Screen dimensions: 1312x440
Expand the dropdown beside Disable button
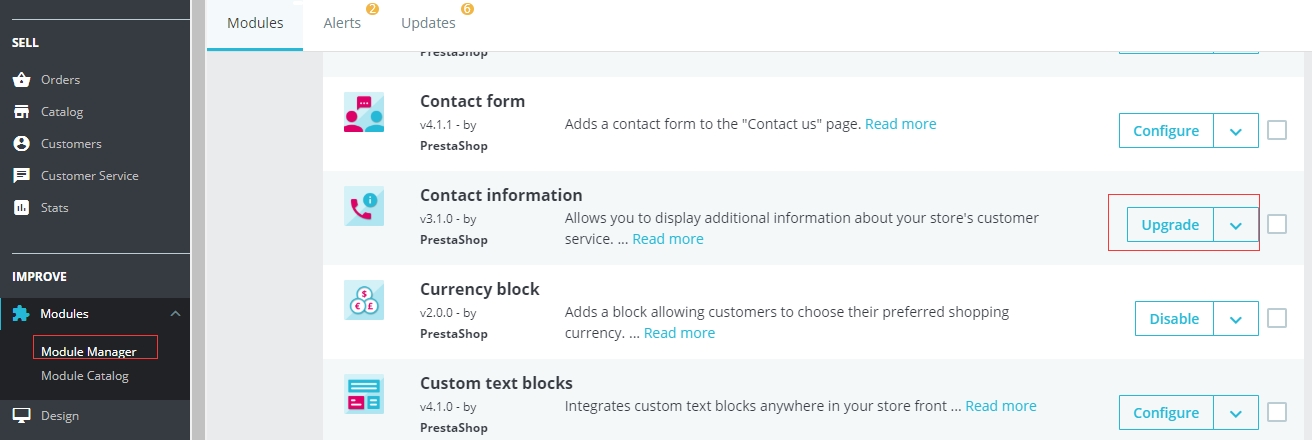pos(1236,319)
